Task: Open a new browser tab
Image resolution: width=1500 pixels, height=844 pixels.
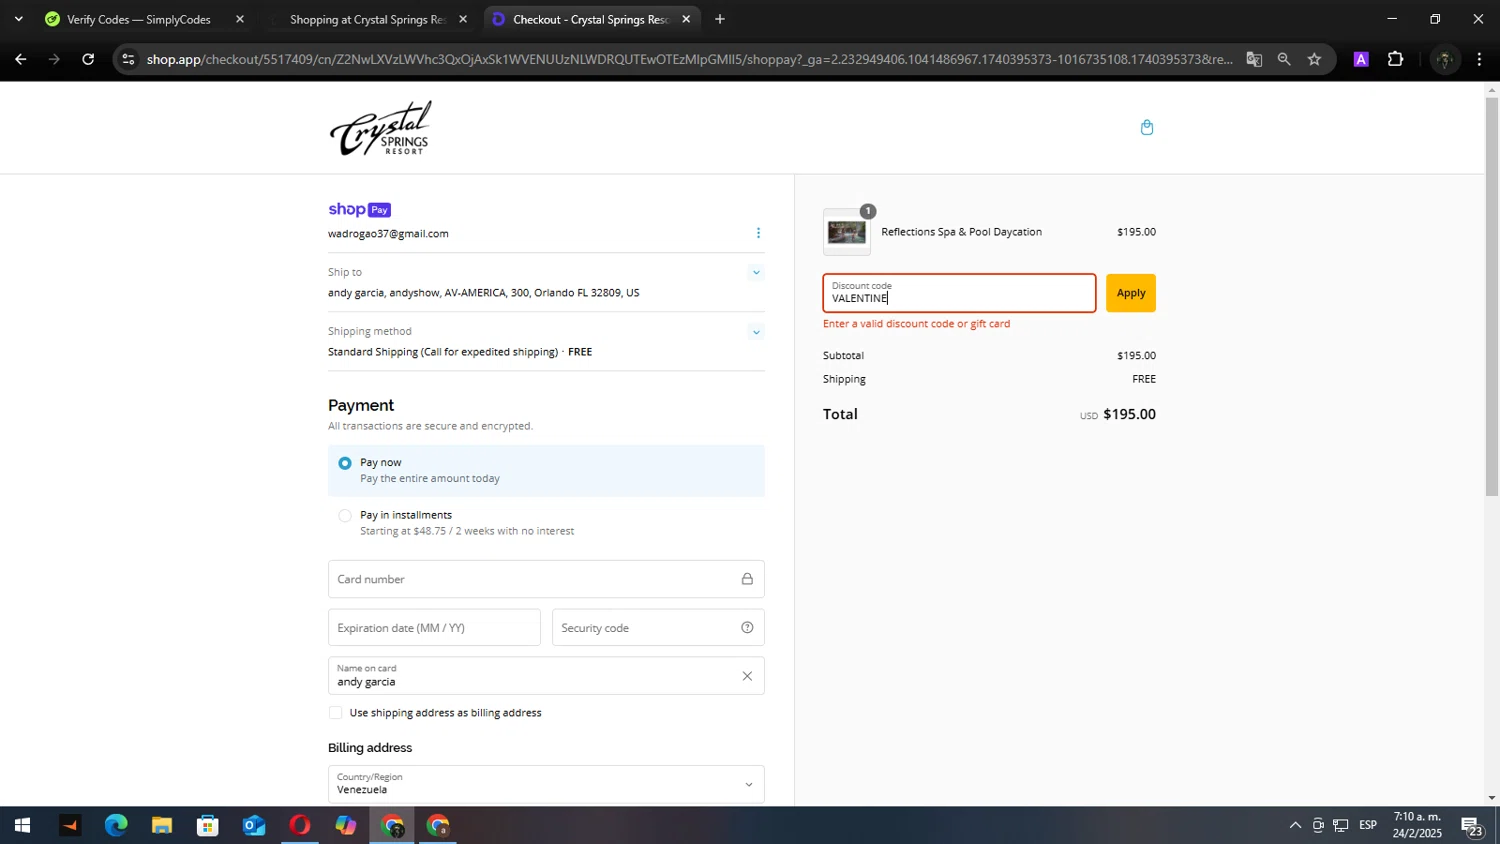Action: pos(720,19)
